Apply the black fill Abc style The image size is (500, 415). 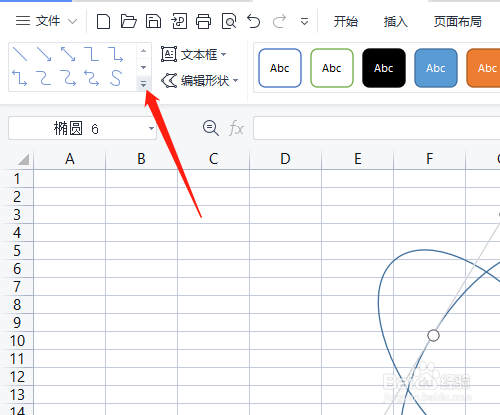pos(384,68)
